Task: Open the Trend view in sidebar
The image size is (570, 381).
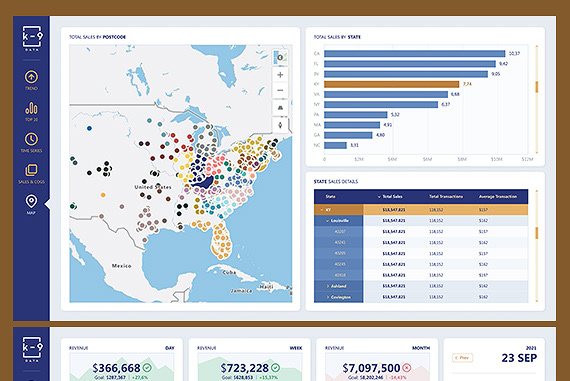Action: (x=31, y=77)
